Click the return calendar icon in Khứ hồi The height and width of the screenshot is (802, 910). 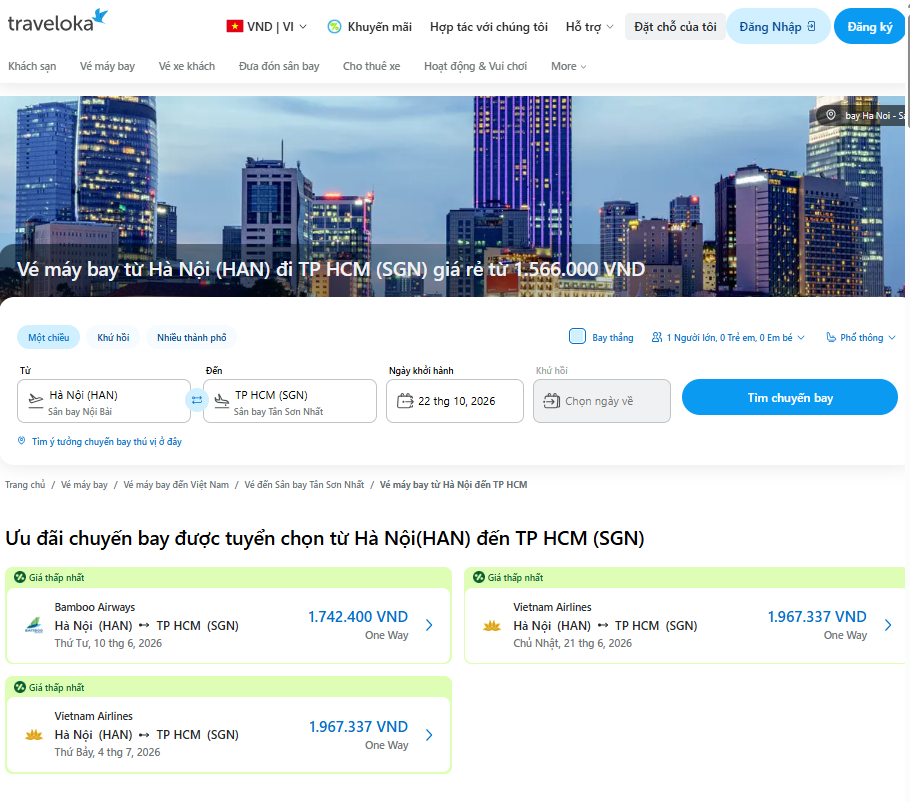[x=551, y=400]
